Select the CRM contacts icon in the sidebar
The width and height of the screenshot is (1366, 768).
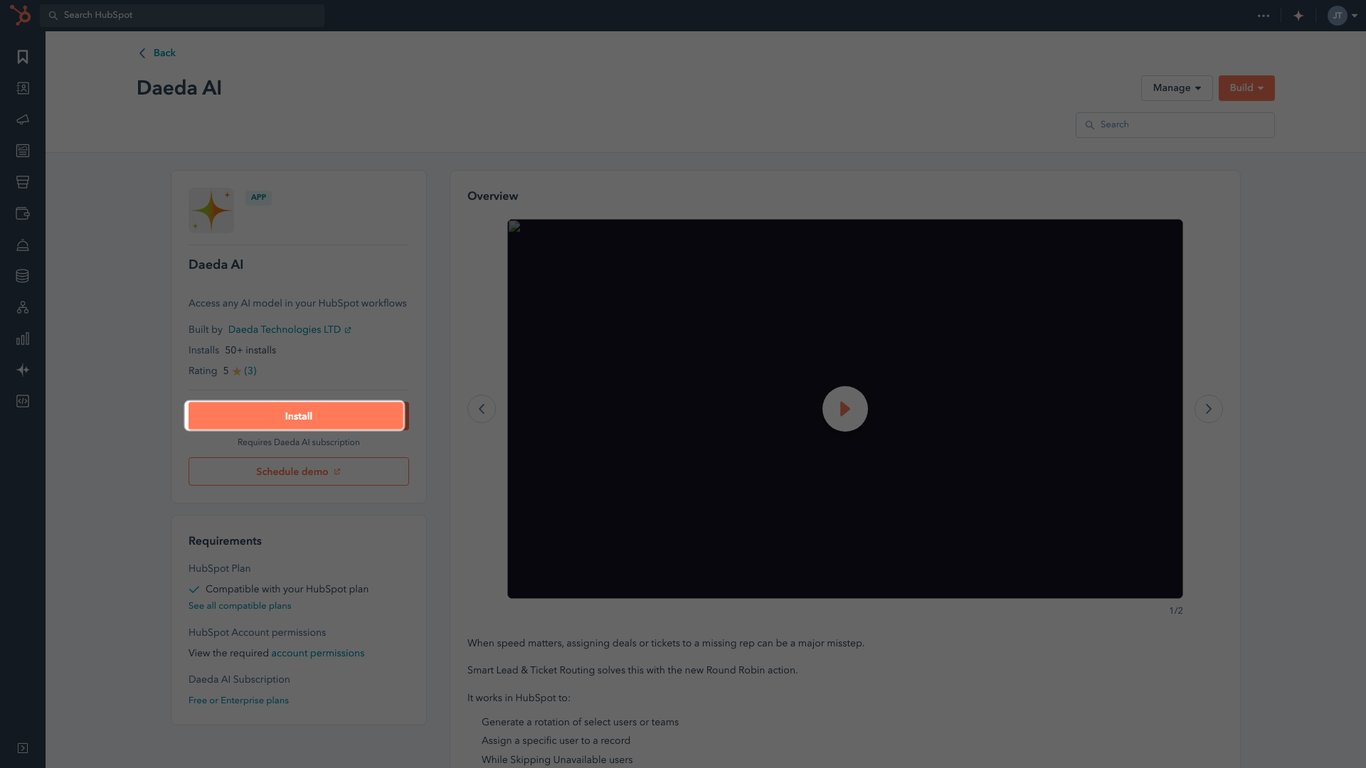(20, 87)
